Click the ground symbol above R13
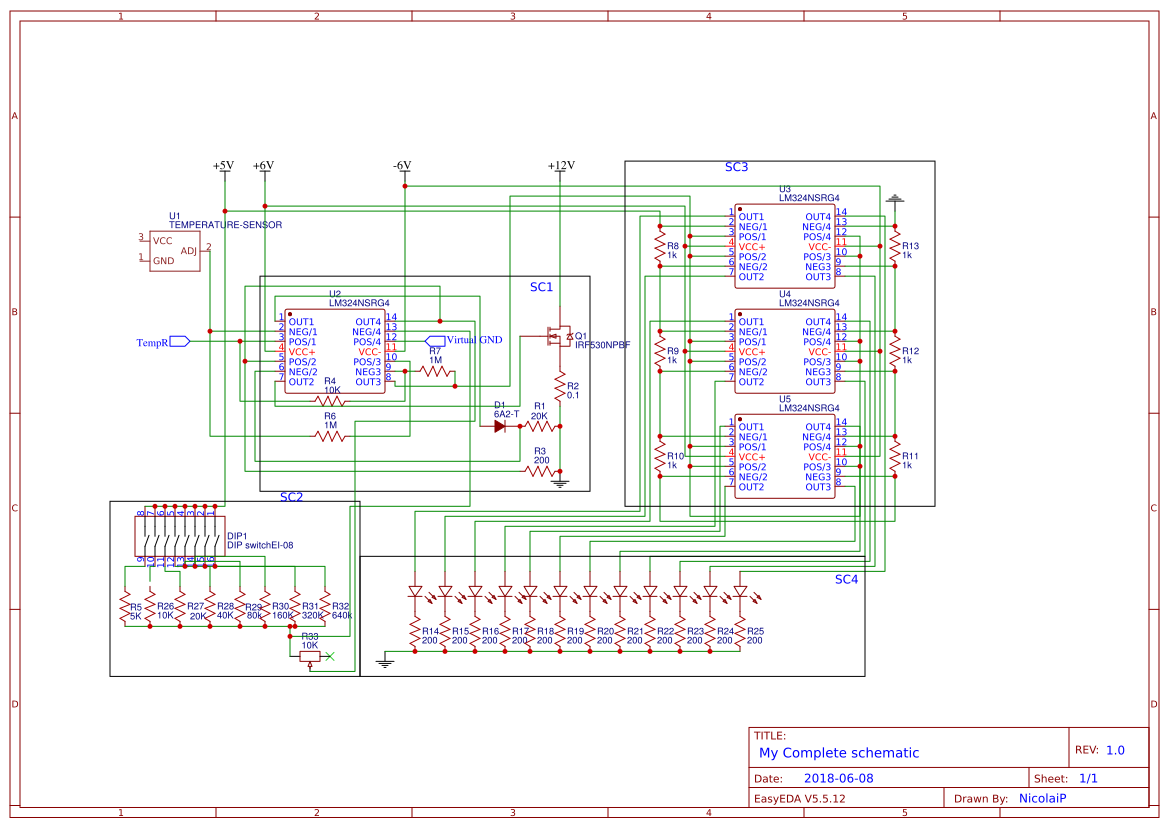 pyautogui.click(x=895, y=199)
